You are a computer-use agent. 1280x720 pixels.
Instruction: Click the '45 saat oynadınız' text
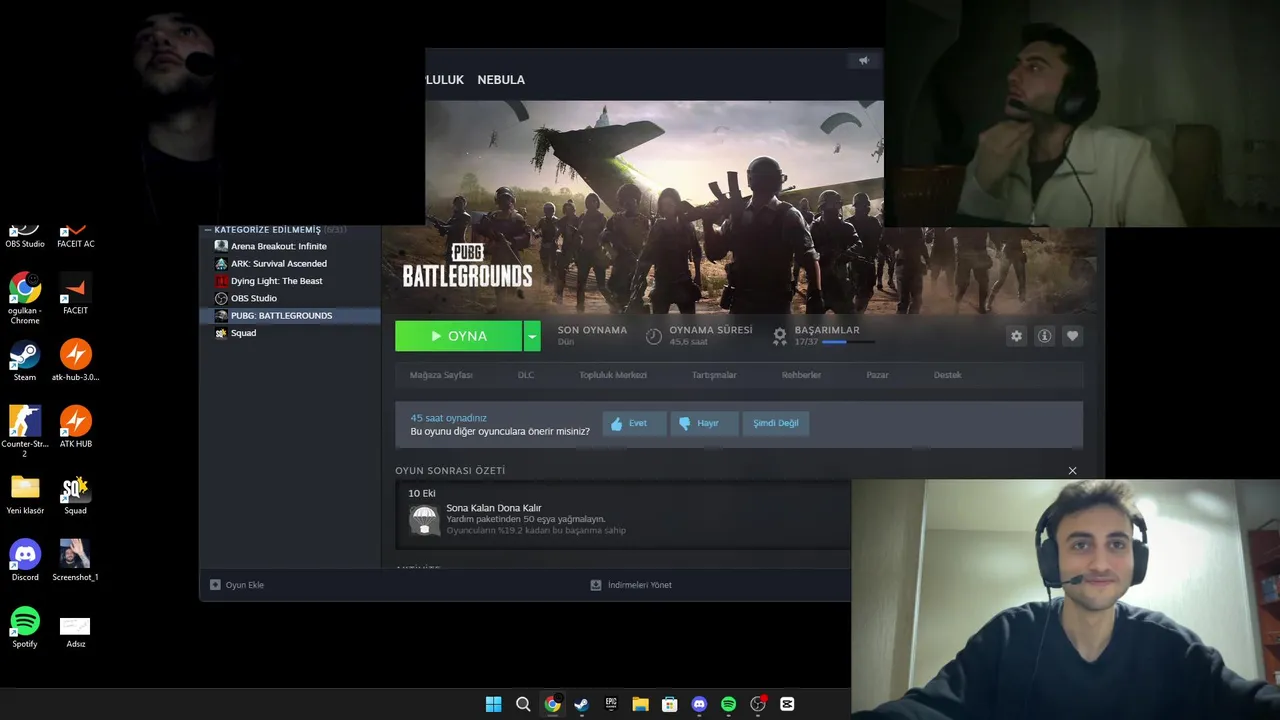(448, 418)
